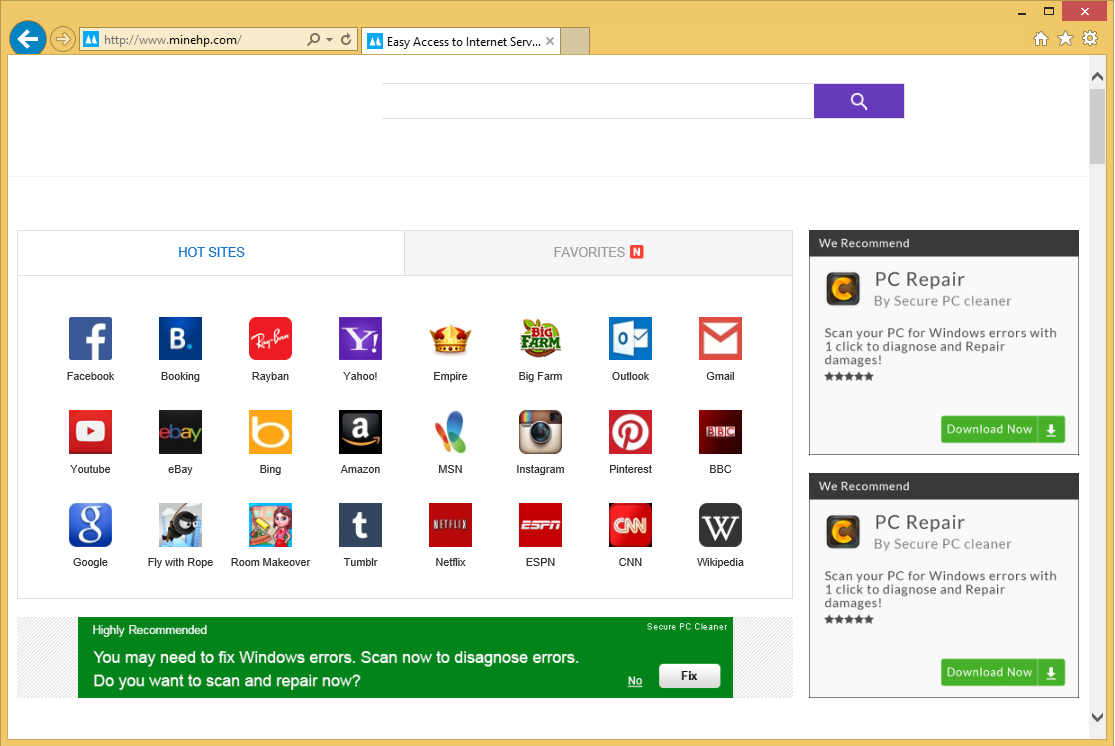Select the HOT SITES tab
Screen dimensions: 1115x746
(x=211, y=252)
